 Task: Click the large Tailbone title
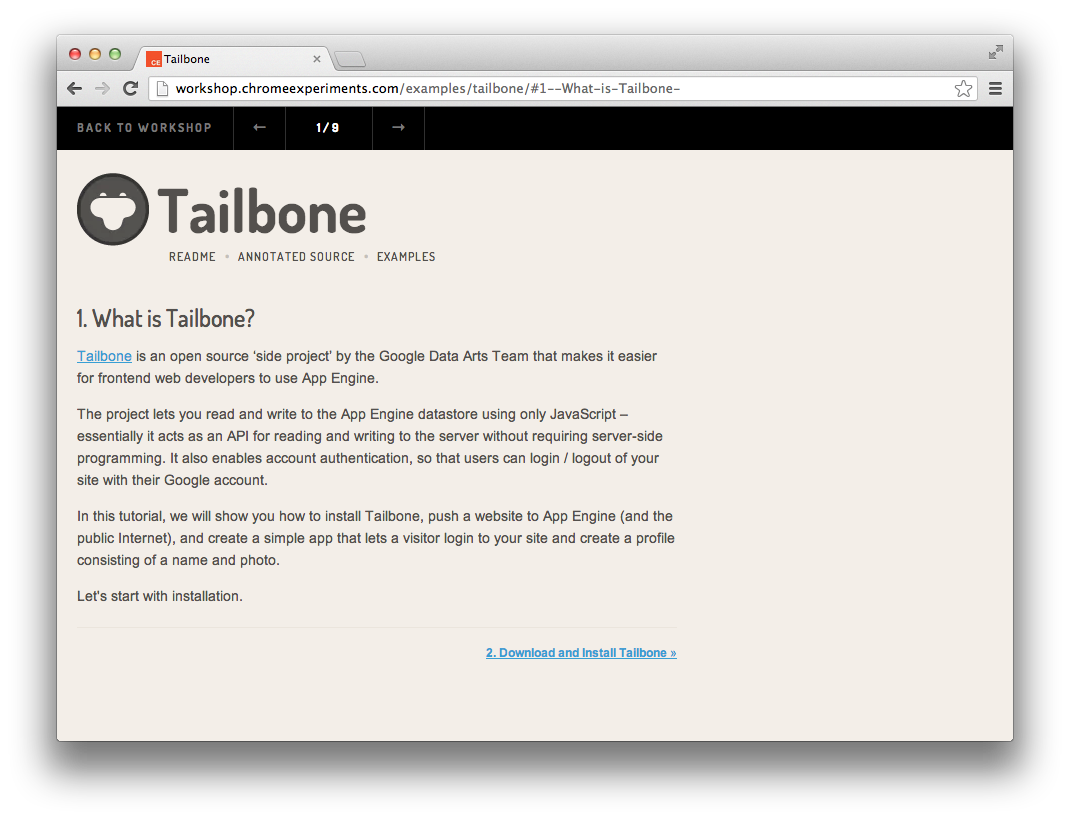point(262,212)
